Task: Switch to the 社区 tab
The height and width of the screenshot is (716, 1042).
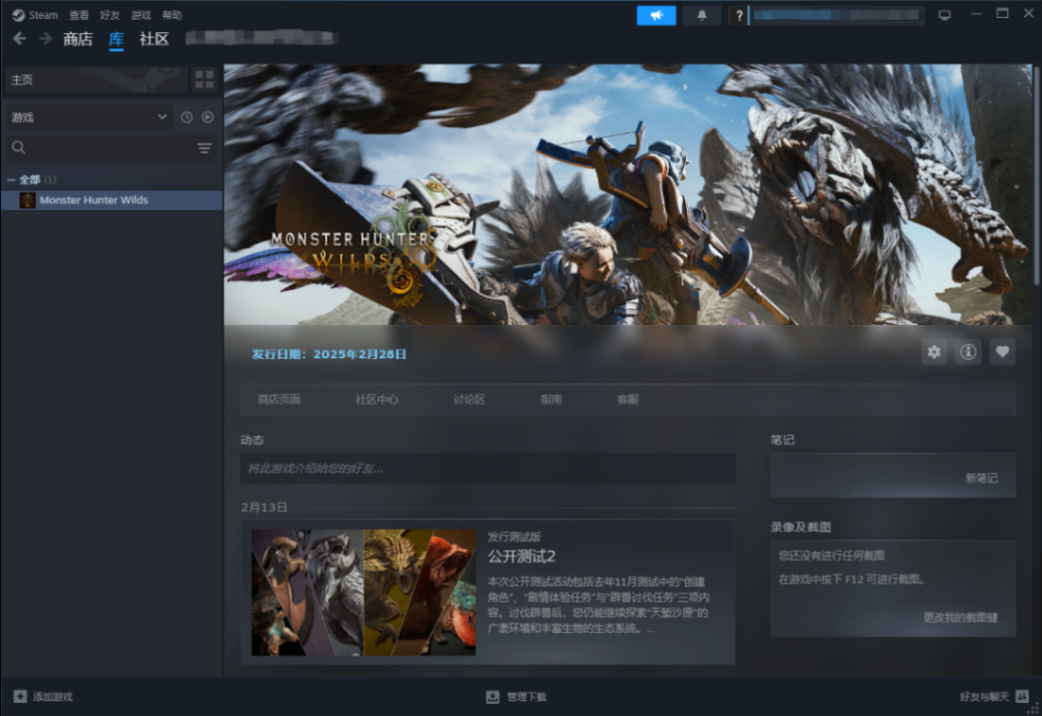Action: pyautogui.click(x=154, y=39)
